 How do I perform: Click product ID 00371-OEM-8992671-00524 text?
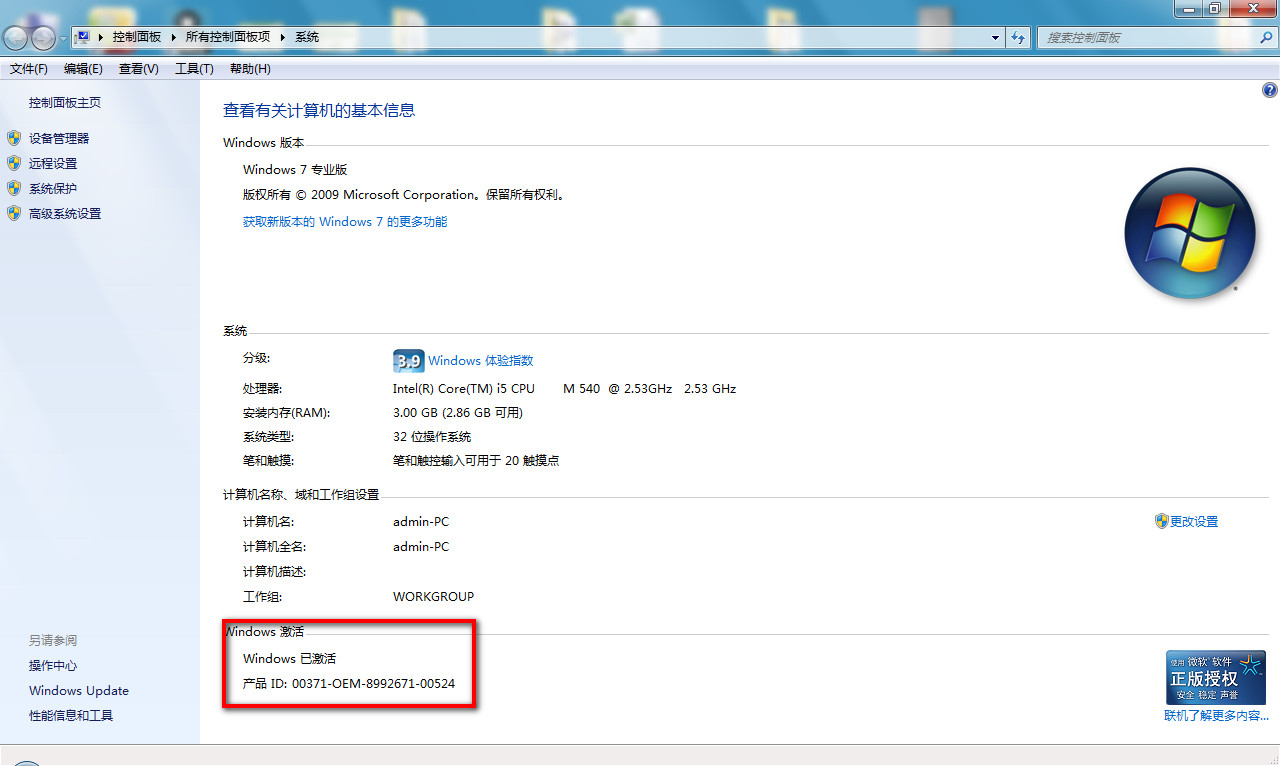tap(374, 684)
